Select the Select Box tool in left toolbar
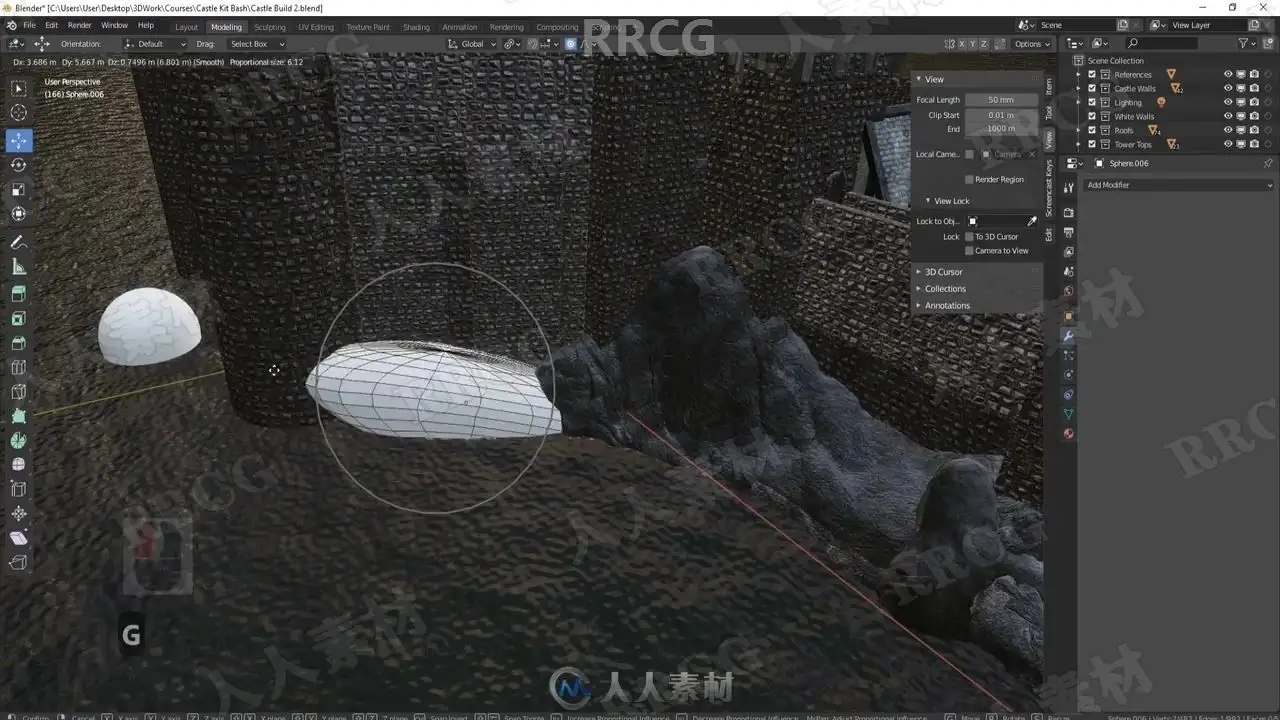The height and width of the screenshot is (720, 1280). pyautogui.click(x=19, y=88)
